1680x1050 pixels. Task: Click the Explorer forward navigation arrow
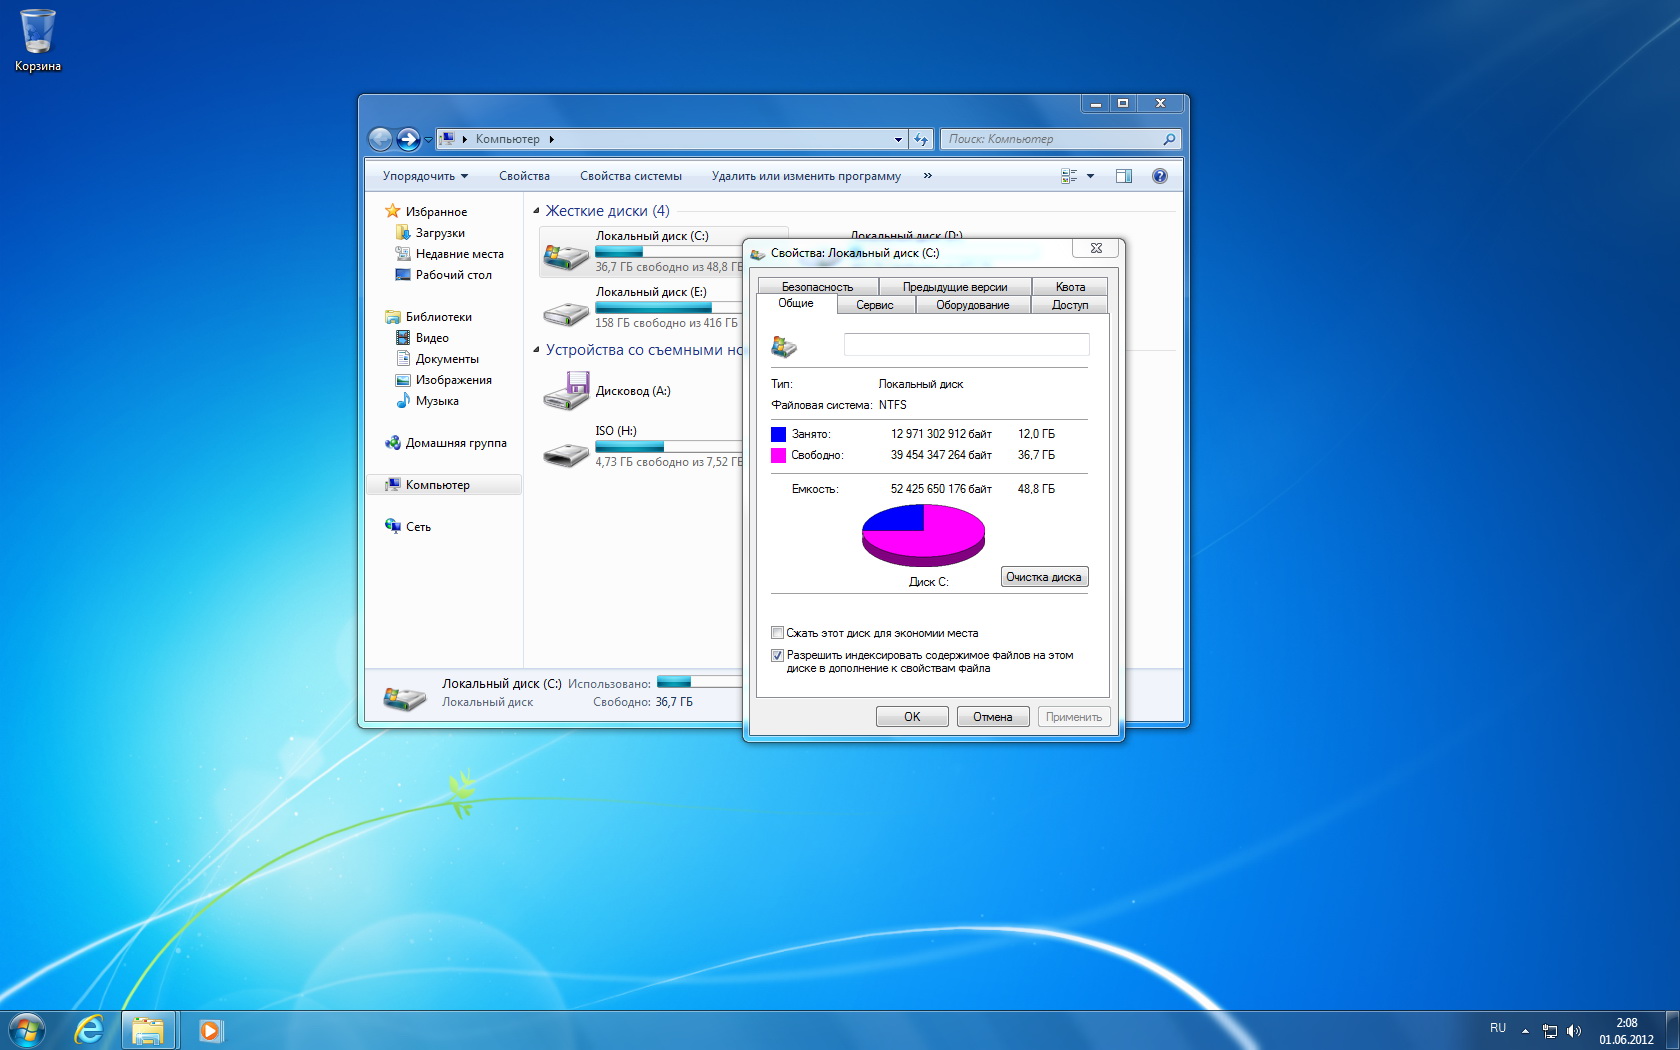tap(408, 139)
